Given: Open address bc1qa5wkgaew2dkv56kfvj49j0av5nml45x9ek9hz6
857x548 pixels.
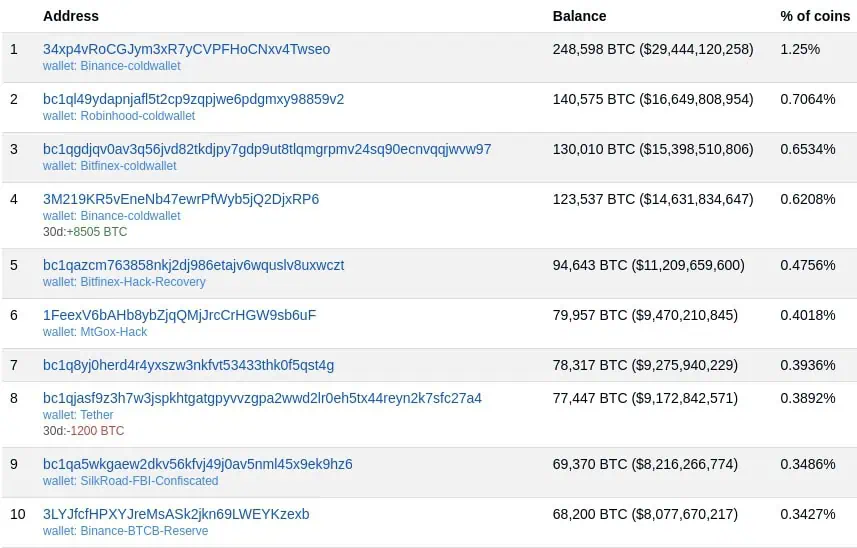Looking at the screenshot, I should [x=198, y=464].
